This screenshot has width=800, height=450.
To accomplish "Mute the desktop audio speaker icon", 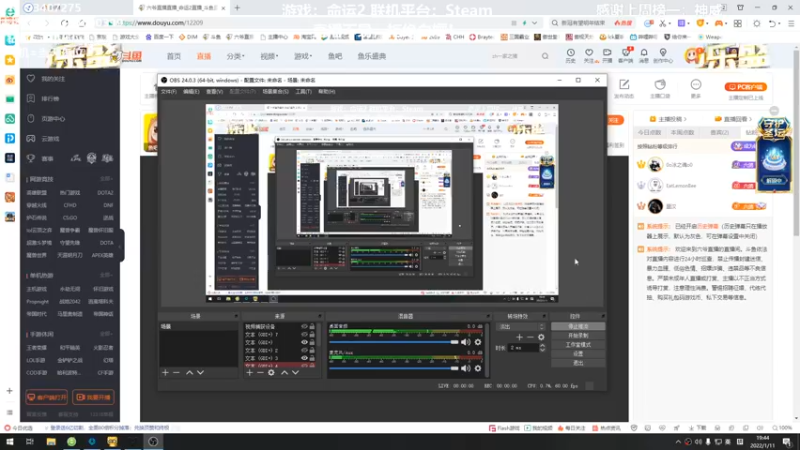I will click(x=466, y=342).
